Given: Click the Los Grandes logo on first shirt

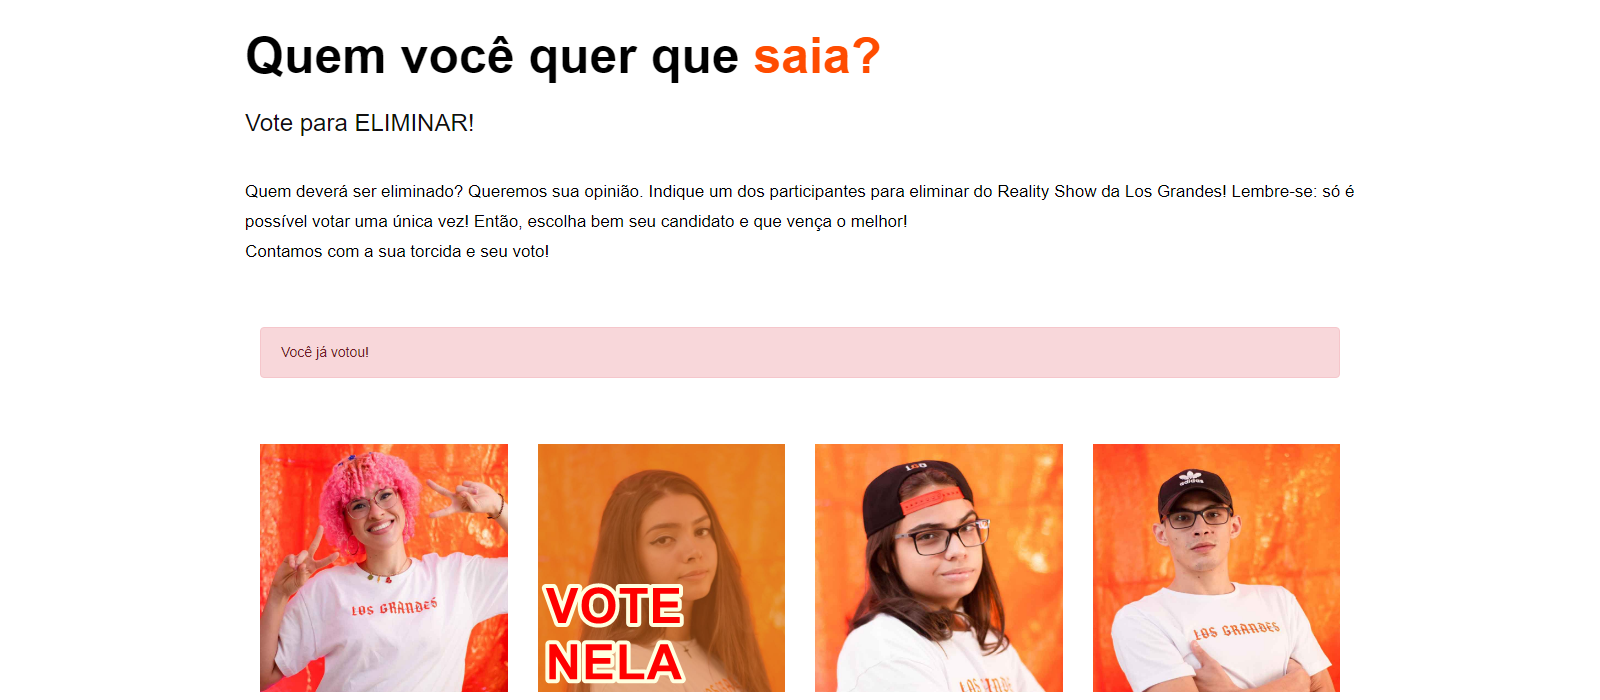Looking at the screenshot, I should tap(394, 607).
